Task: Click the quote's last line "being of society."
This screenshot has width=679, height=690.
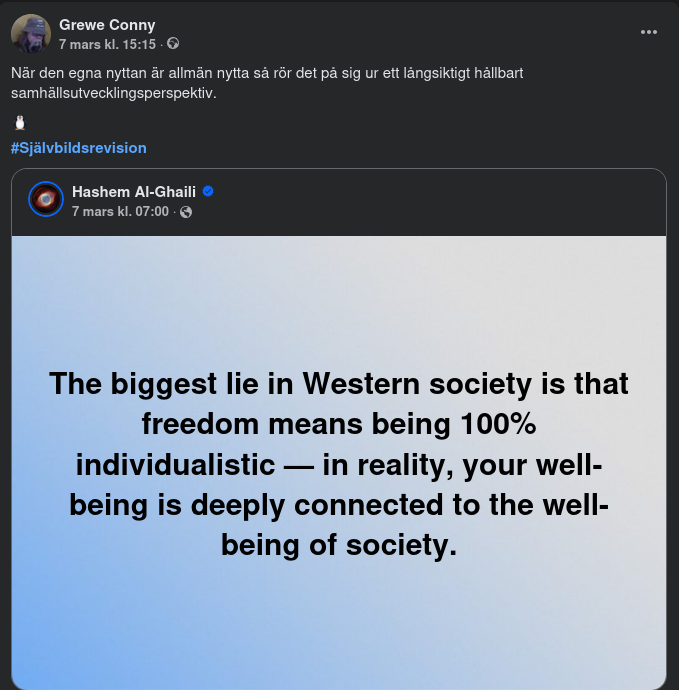Action: pos(339,545)
